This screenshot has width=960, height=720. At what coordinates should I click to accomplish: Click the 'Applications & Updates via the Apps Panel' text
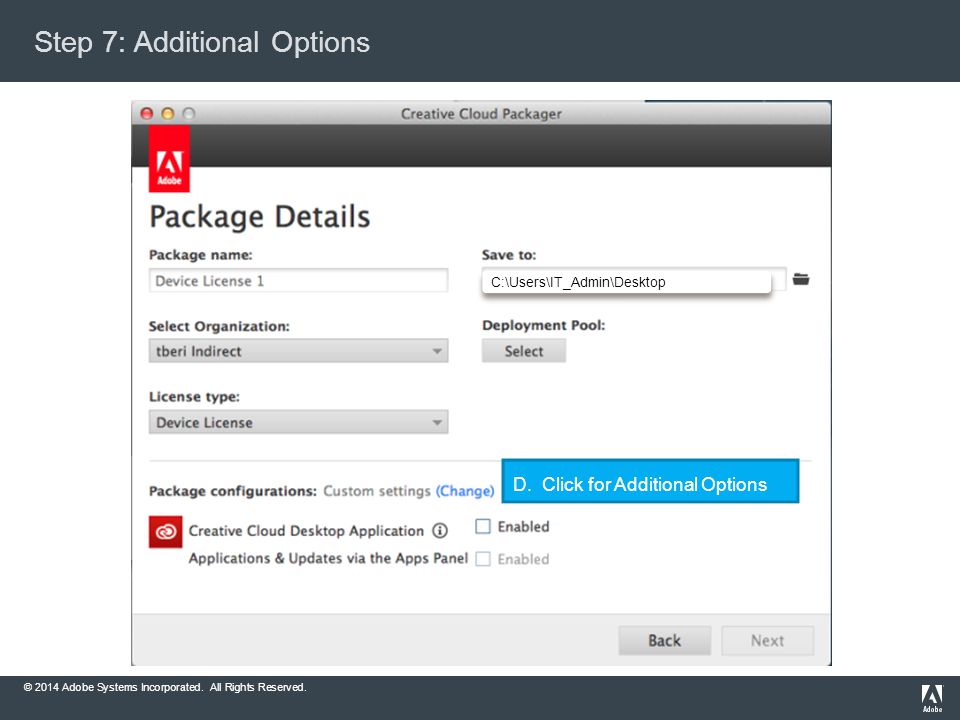[328, 558]
